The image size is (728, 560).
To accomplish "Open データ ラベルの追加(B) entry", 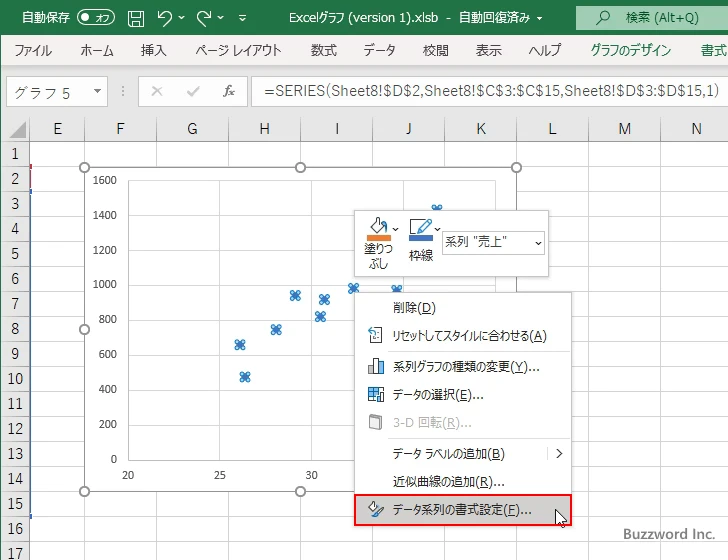I will [463, 454].
